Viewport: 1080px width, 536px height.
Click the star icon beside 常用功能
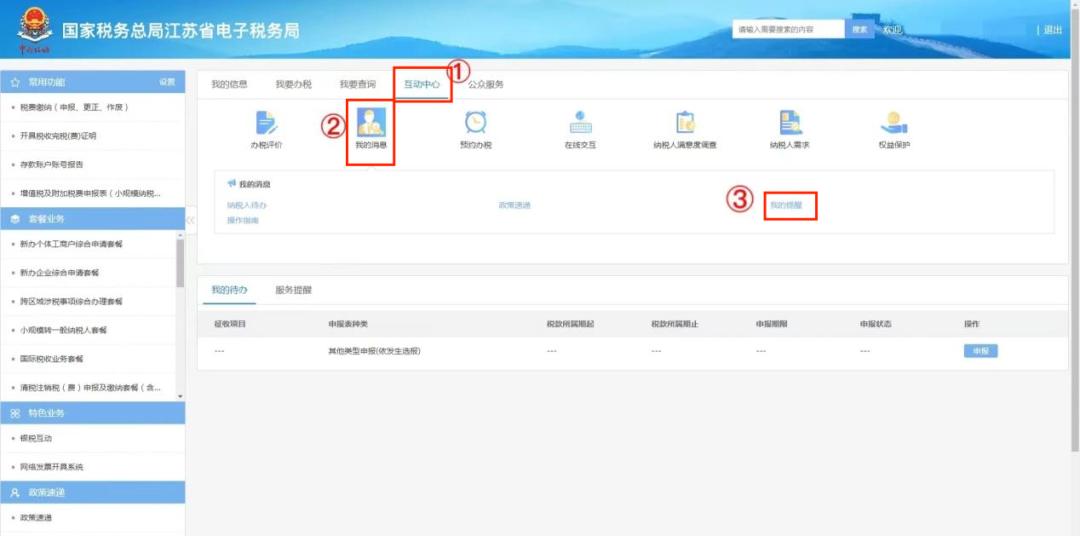[15, 82]
